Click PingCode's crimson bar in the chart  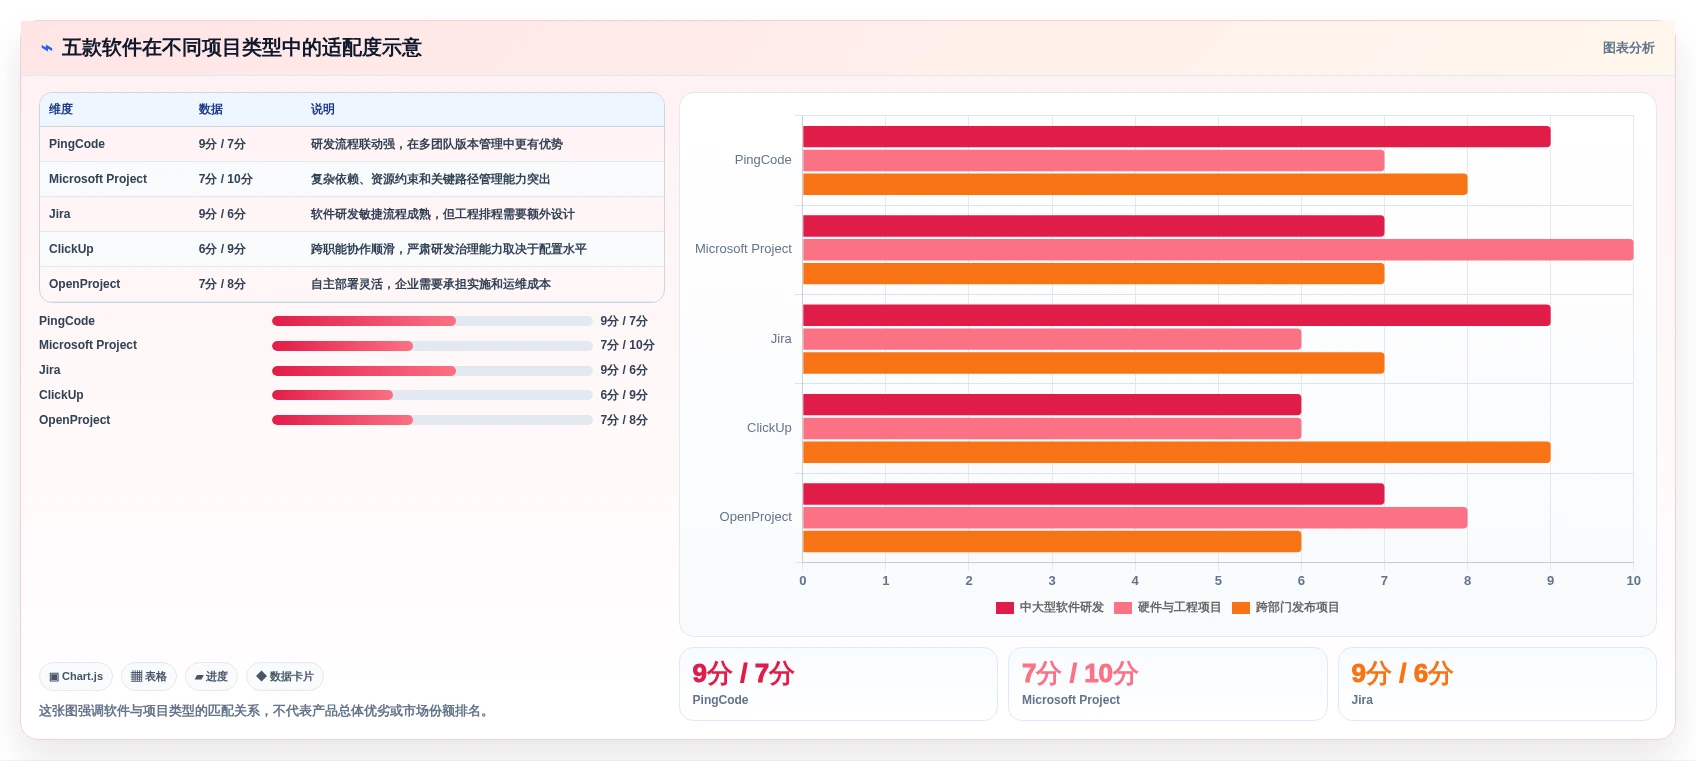1176,137
